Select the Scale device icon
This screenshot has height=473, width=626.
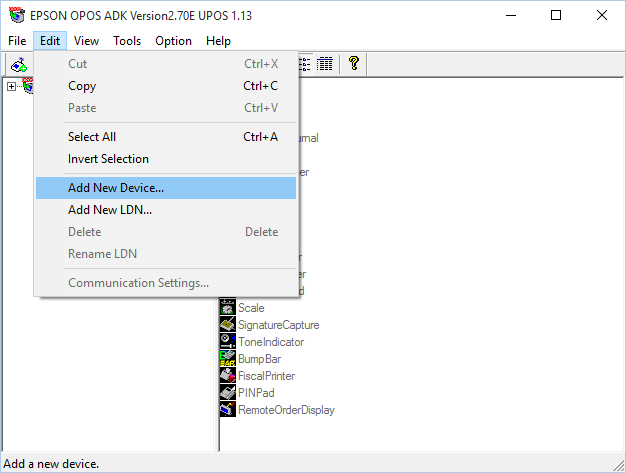228,308
